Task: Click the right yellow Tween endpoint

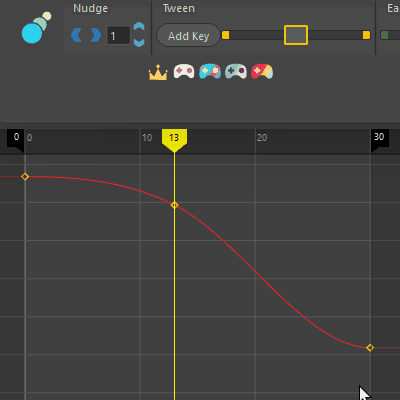Action: click(366, 35)
